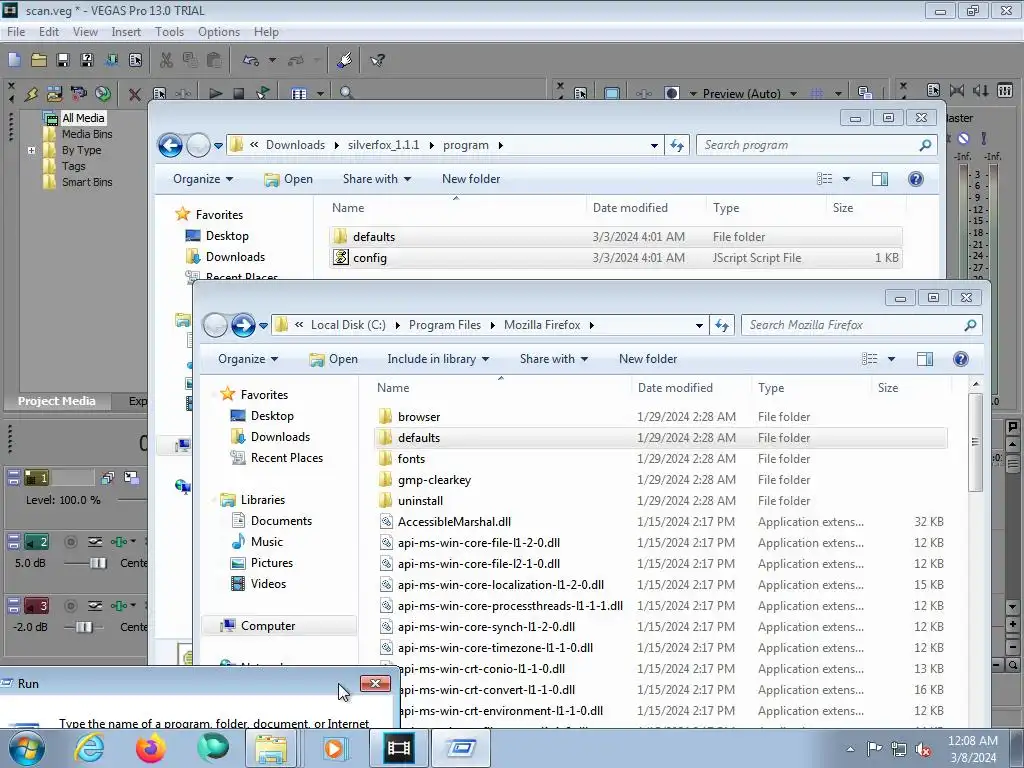Click New folder in Mozilla Firefox window
The image size is (1024, 768).
(648, 359)
